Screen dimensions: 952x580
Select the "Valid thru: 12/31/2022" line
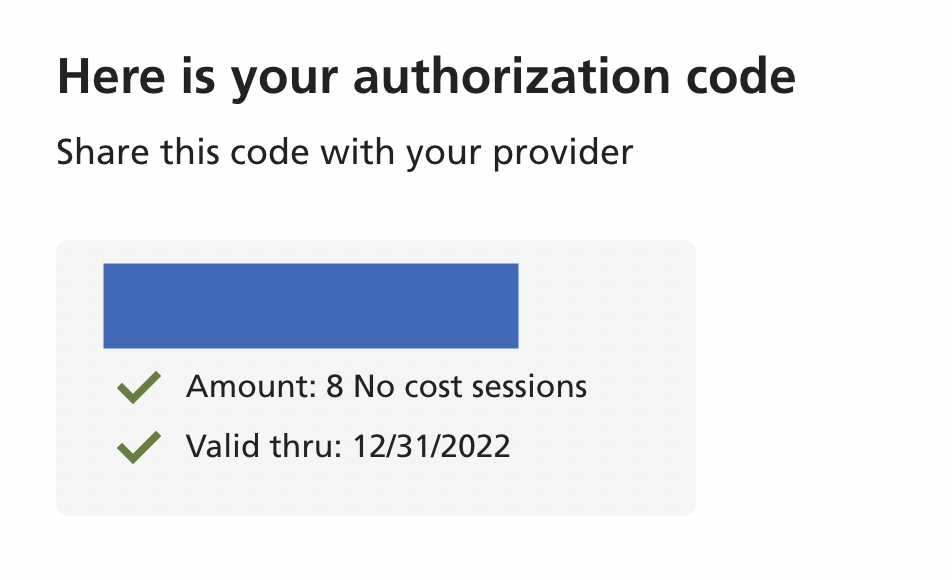[348, 445]
